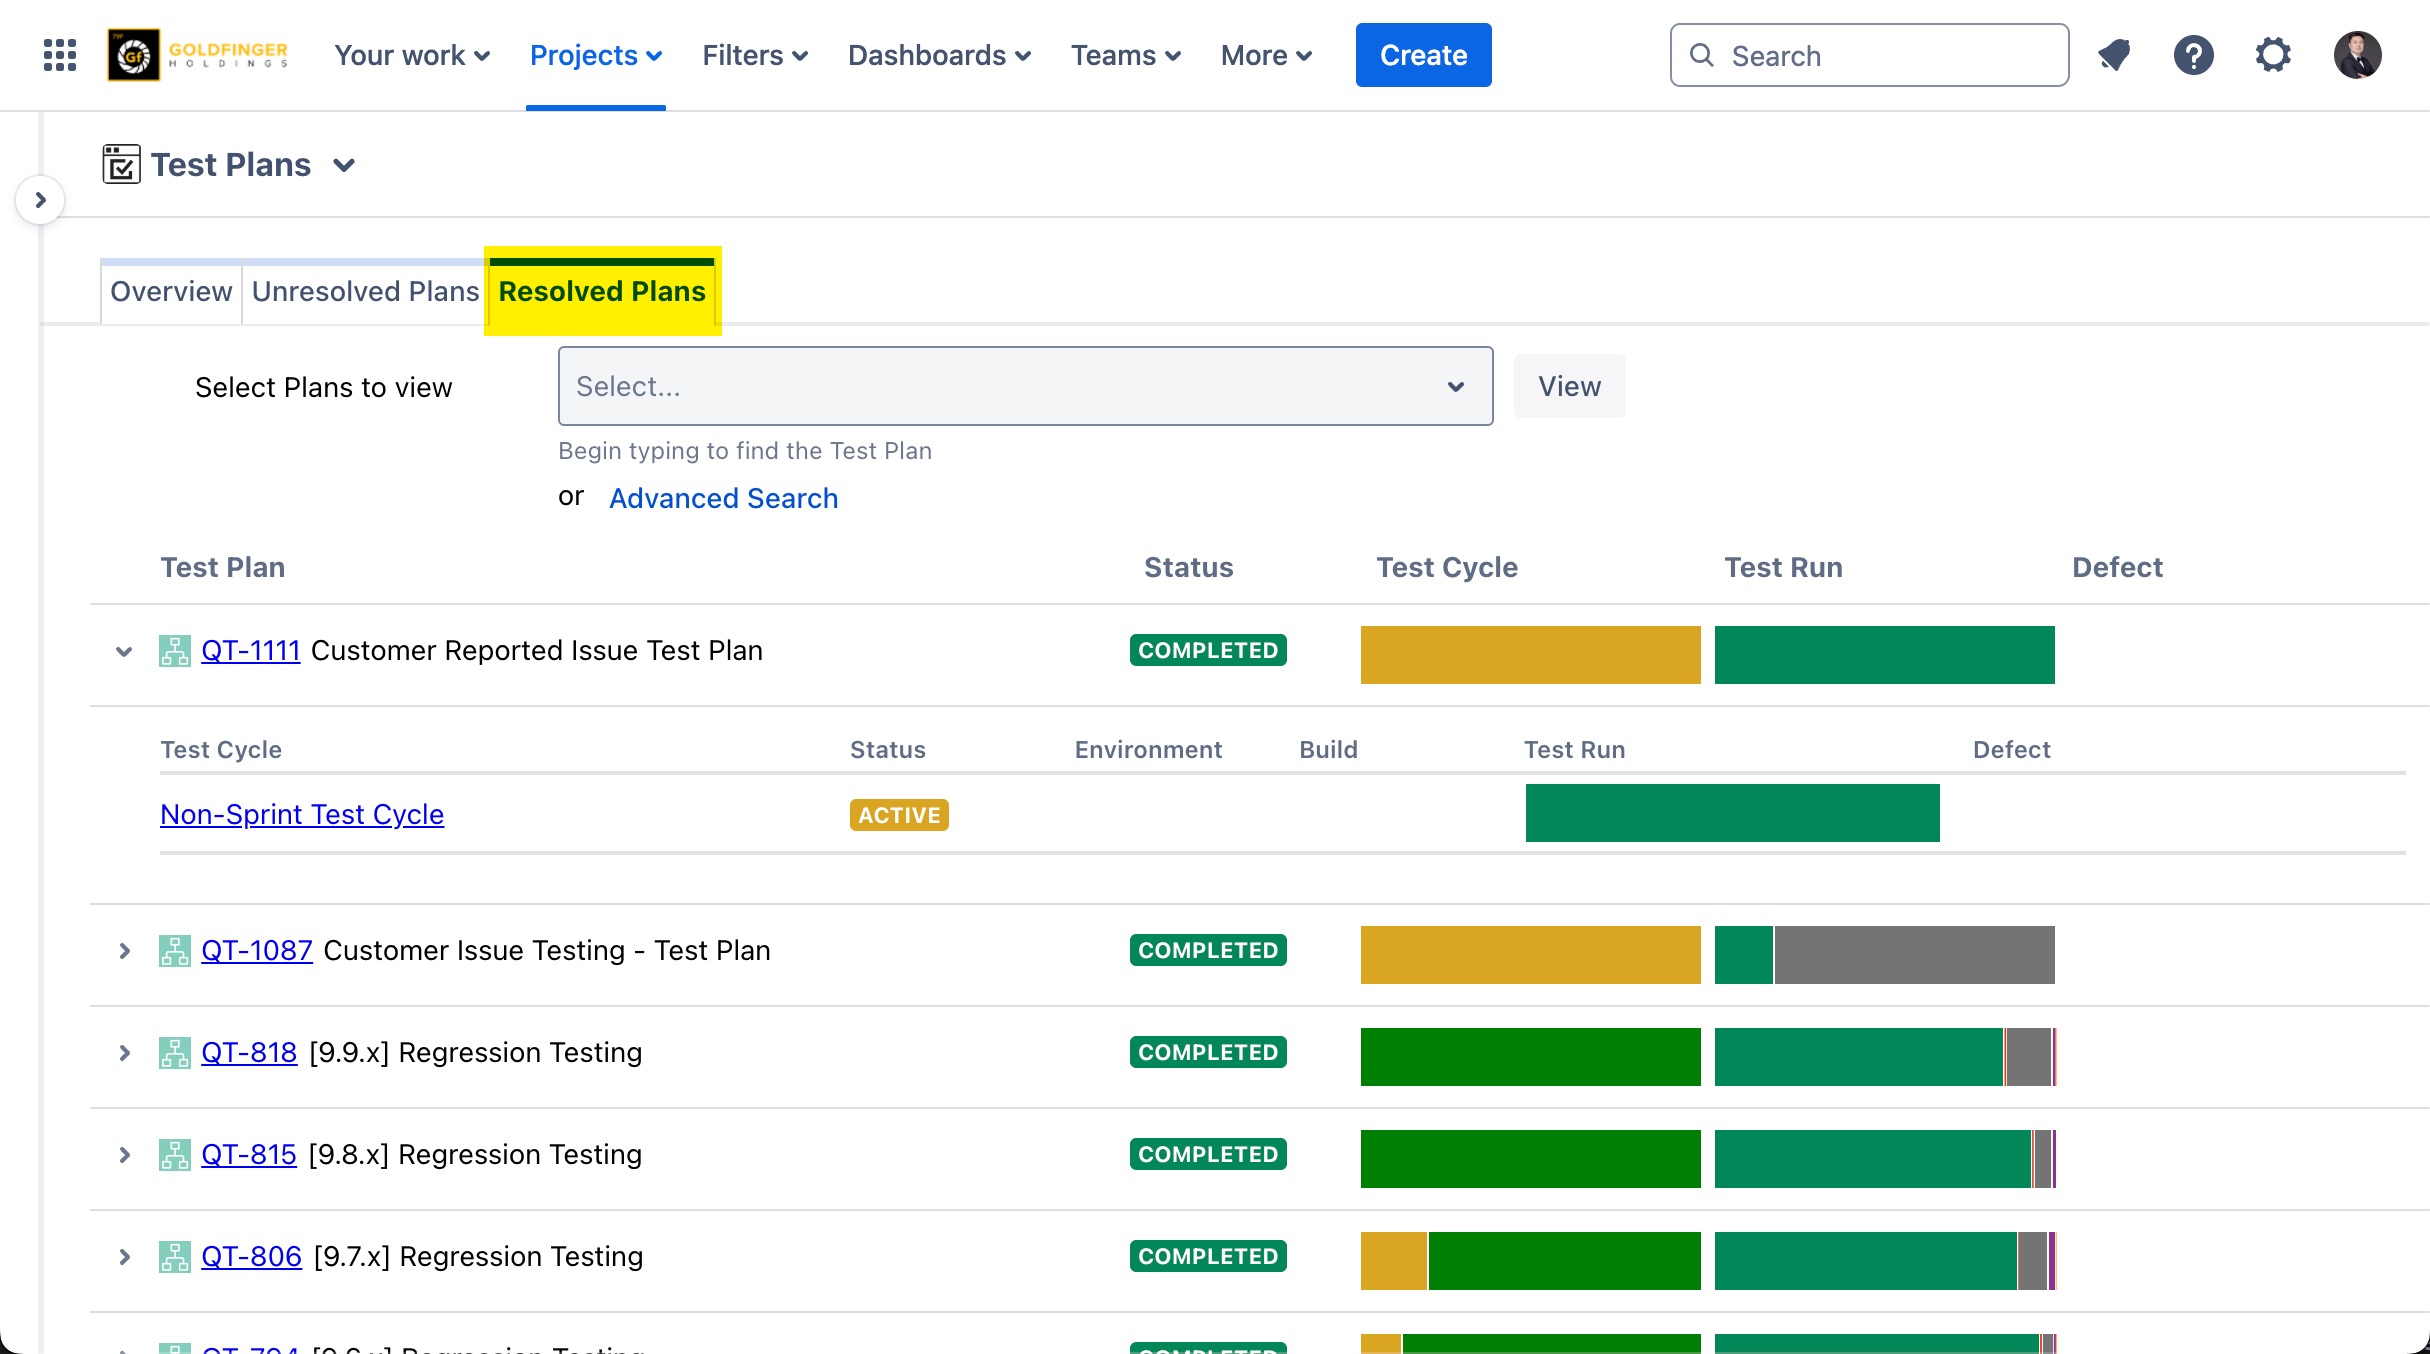Viewport: 2430px width, 1354px height.
Task: Open the Test Plans heading dropdown
Action: (344, 165)
